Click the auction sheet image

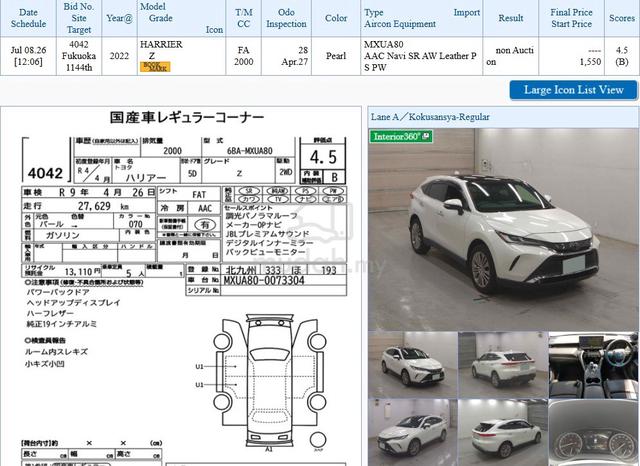181,286
